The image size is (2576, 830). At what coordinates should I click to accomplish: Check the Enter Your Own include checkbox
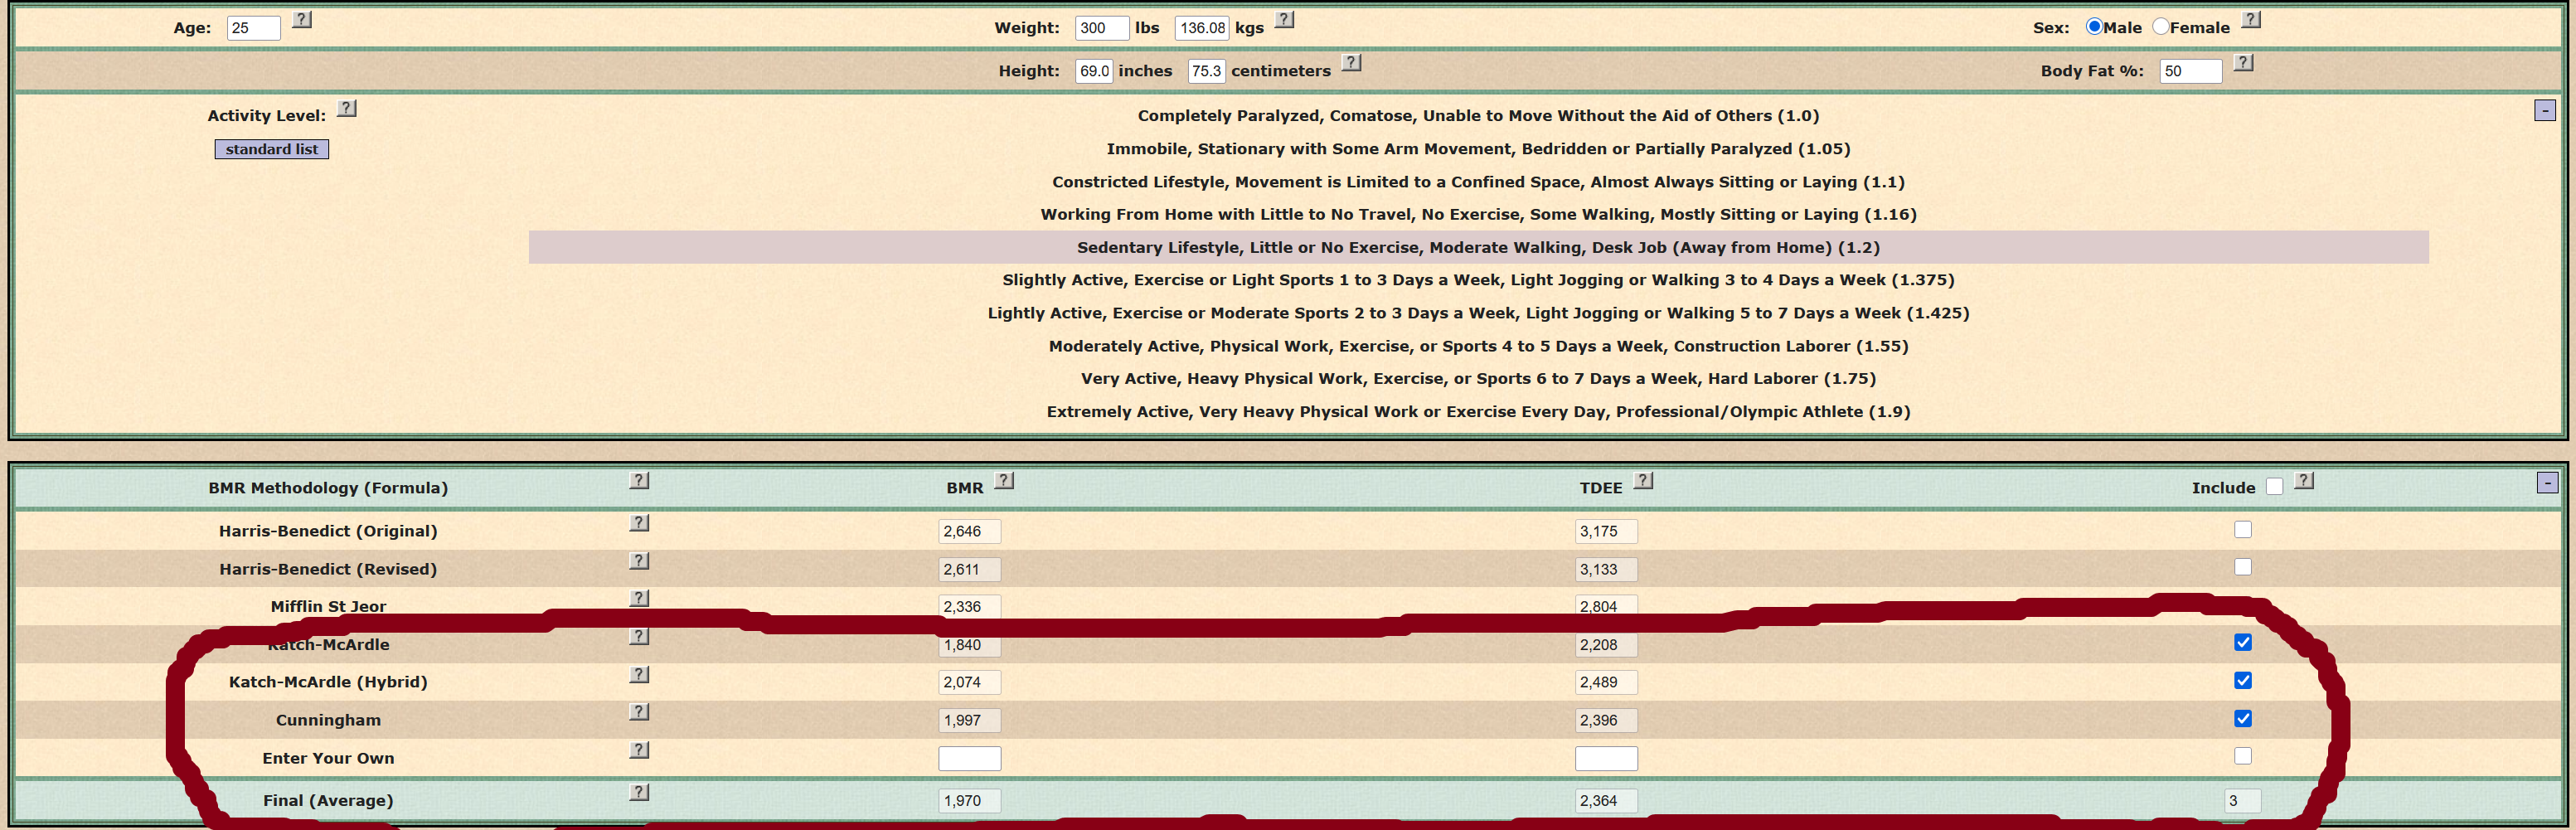(x=2243, y=756)
